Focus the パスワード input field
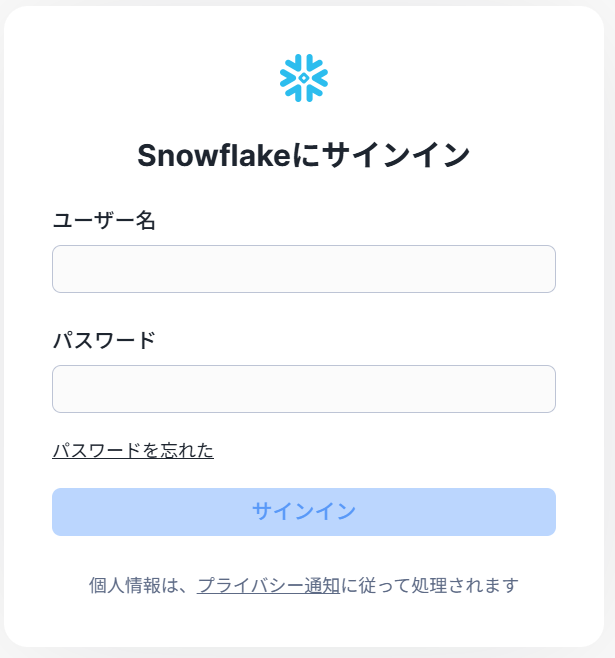615x658 pixels. [304, 389]
